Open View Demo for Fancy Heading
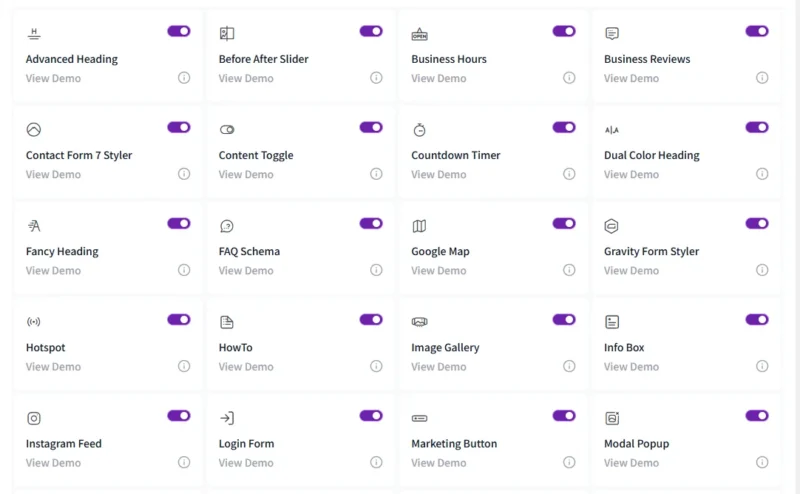The height and width of the screenshot is (494, 800). coord(53,270)
